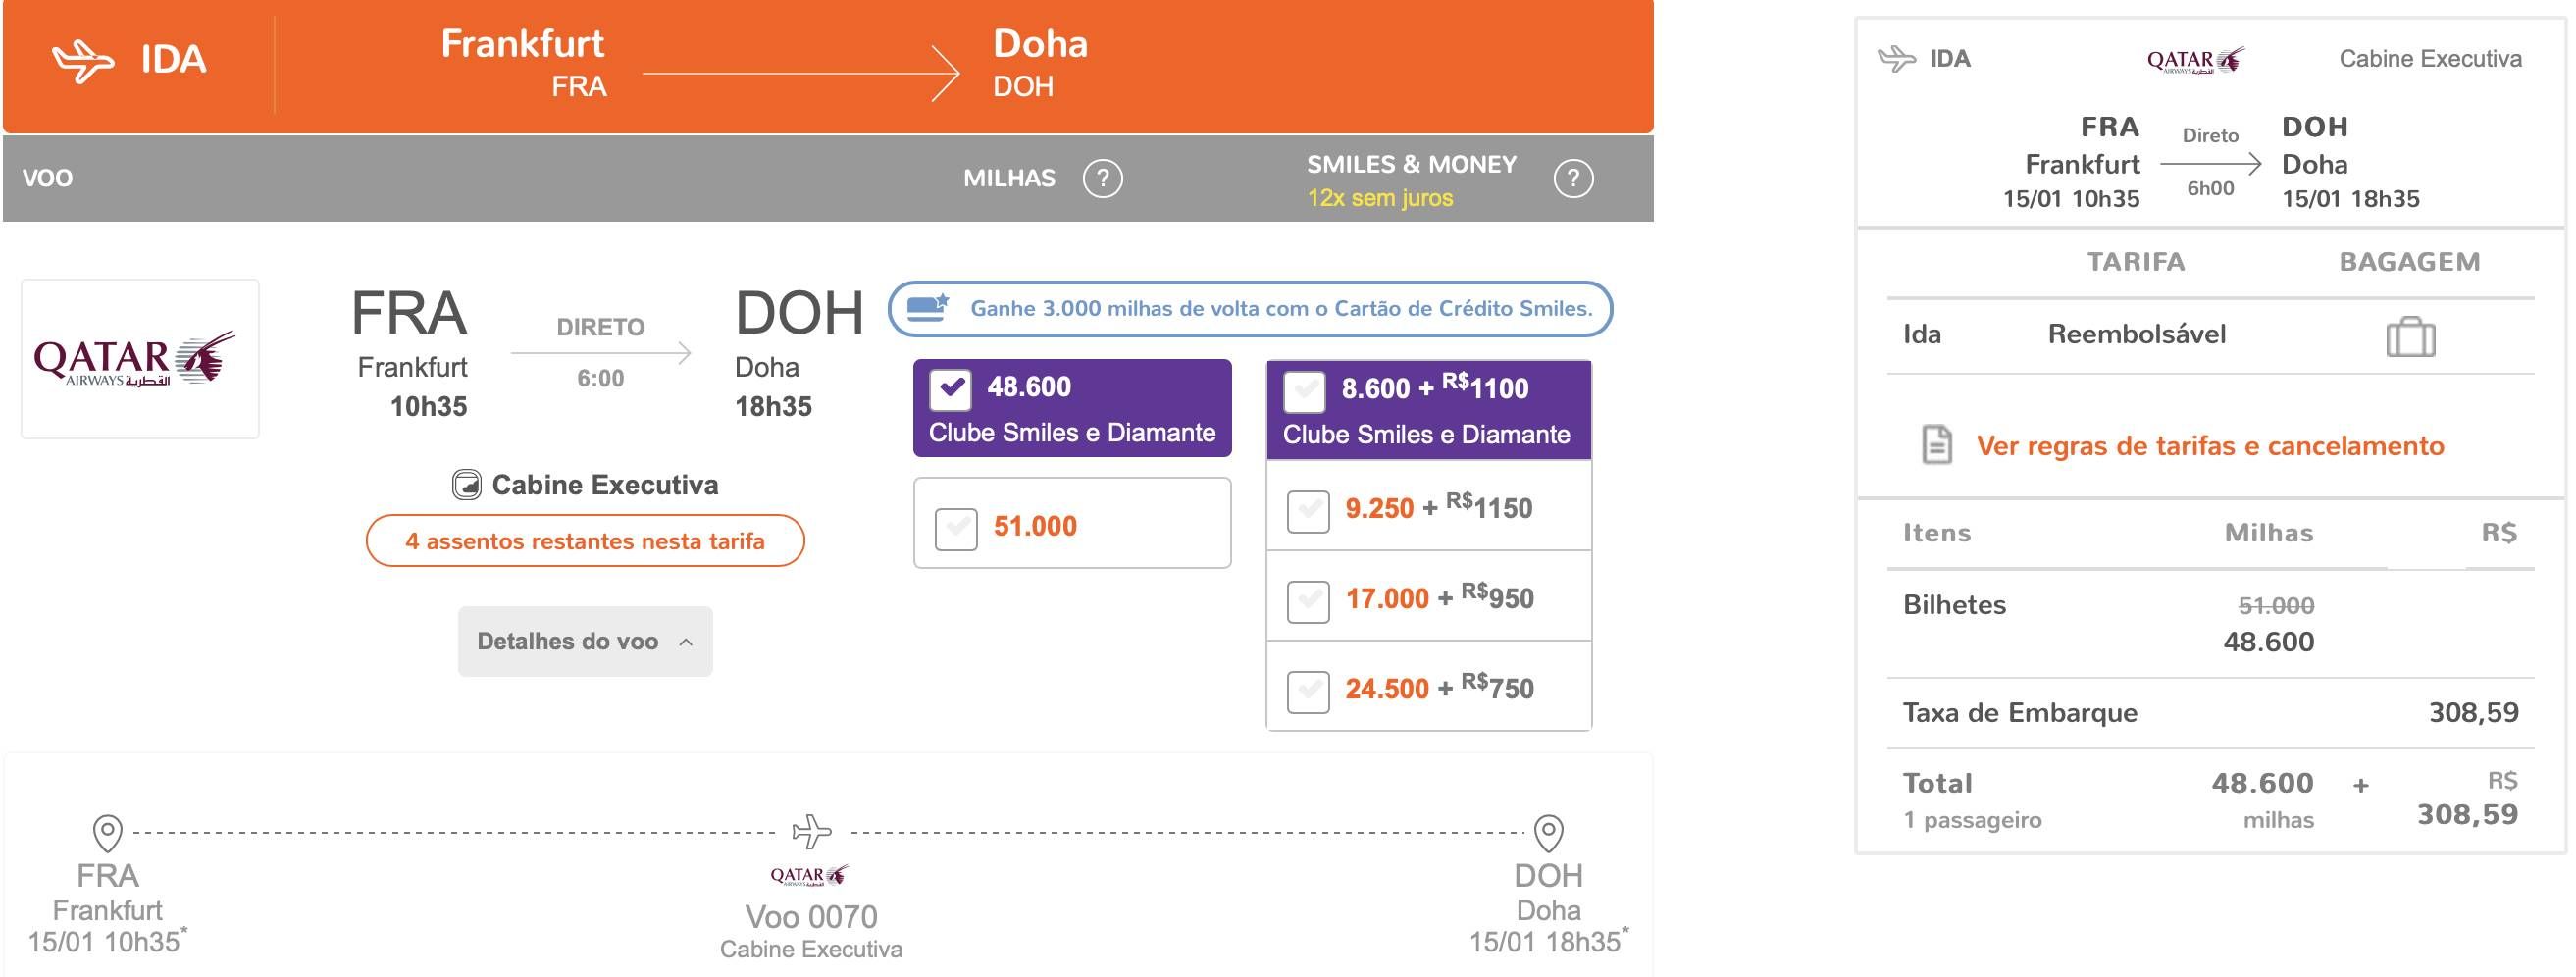Screen dimensions: 2576x977
Task: Click the DOH arrival location pin icon
Action: (1548, 832)
